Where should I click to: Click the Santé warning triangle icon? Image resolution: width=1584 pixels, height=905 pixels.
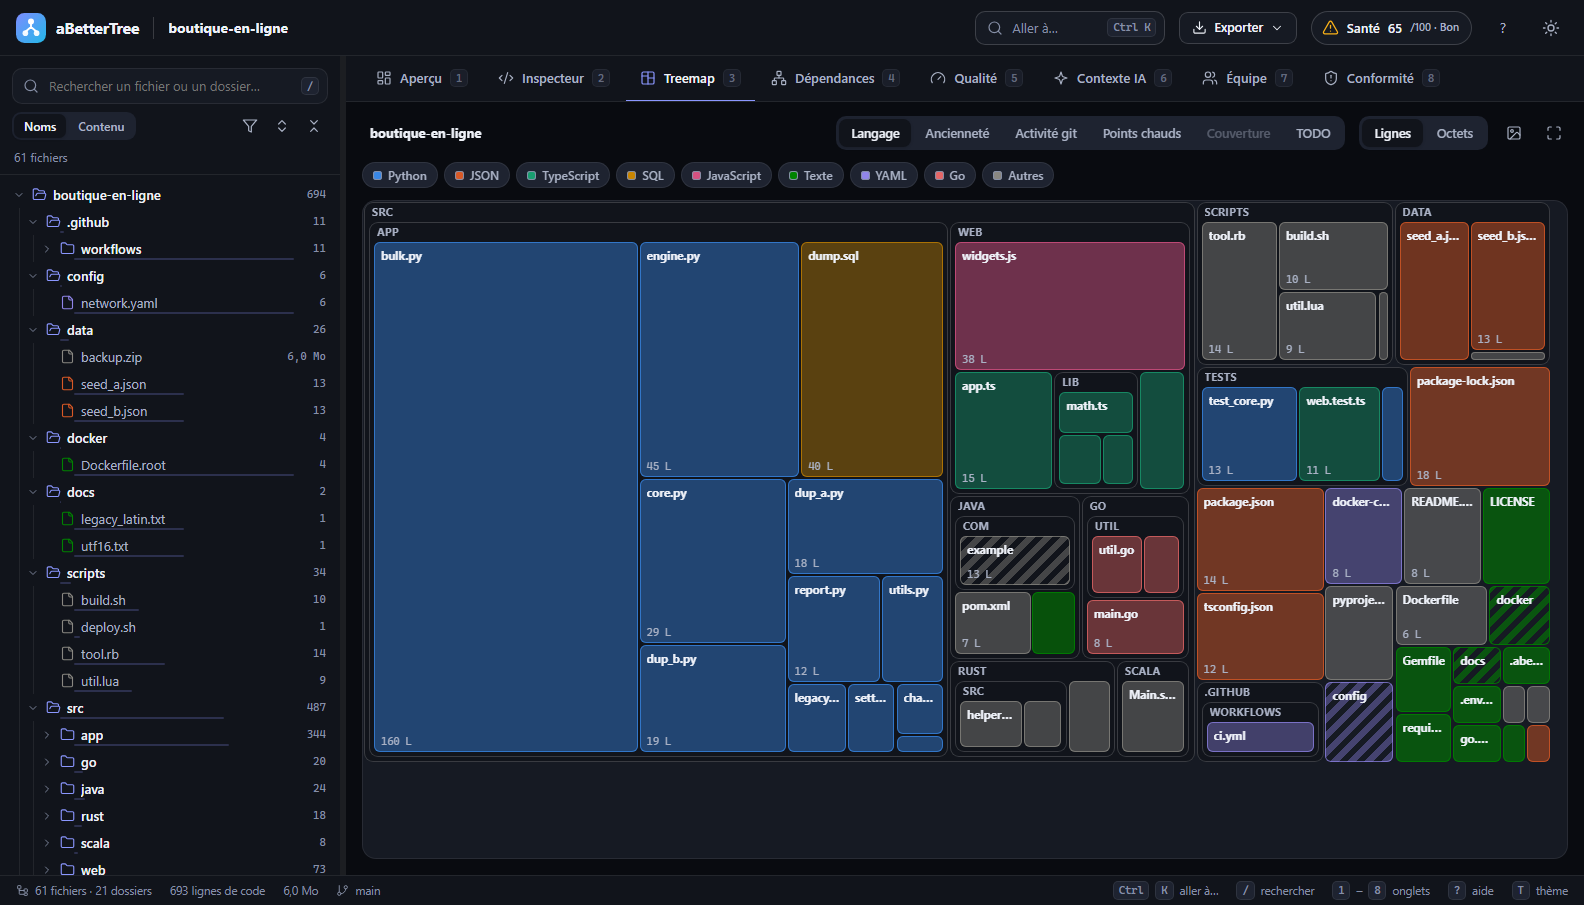(1331, 28)
